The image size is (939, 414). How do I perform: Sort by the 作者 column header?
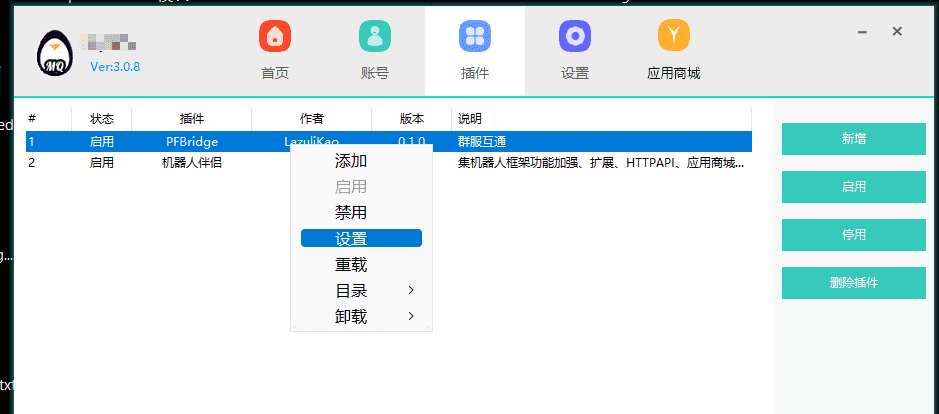(311, 119)
